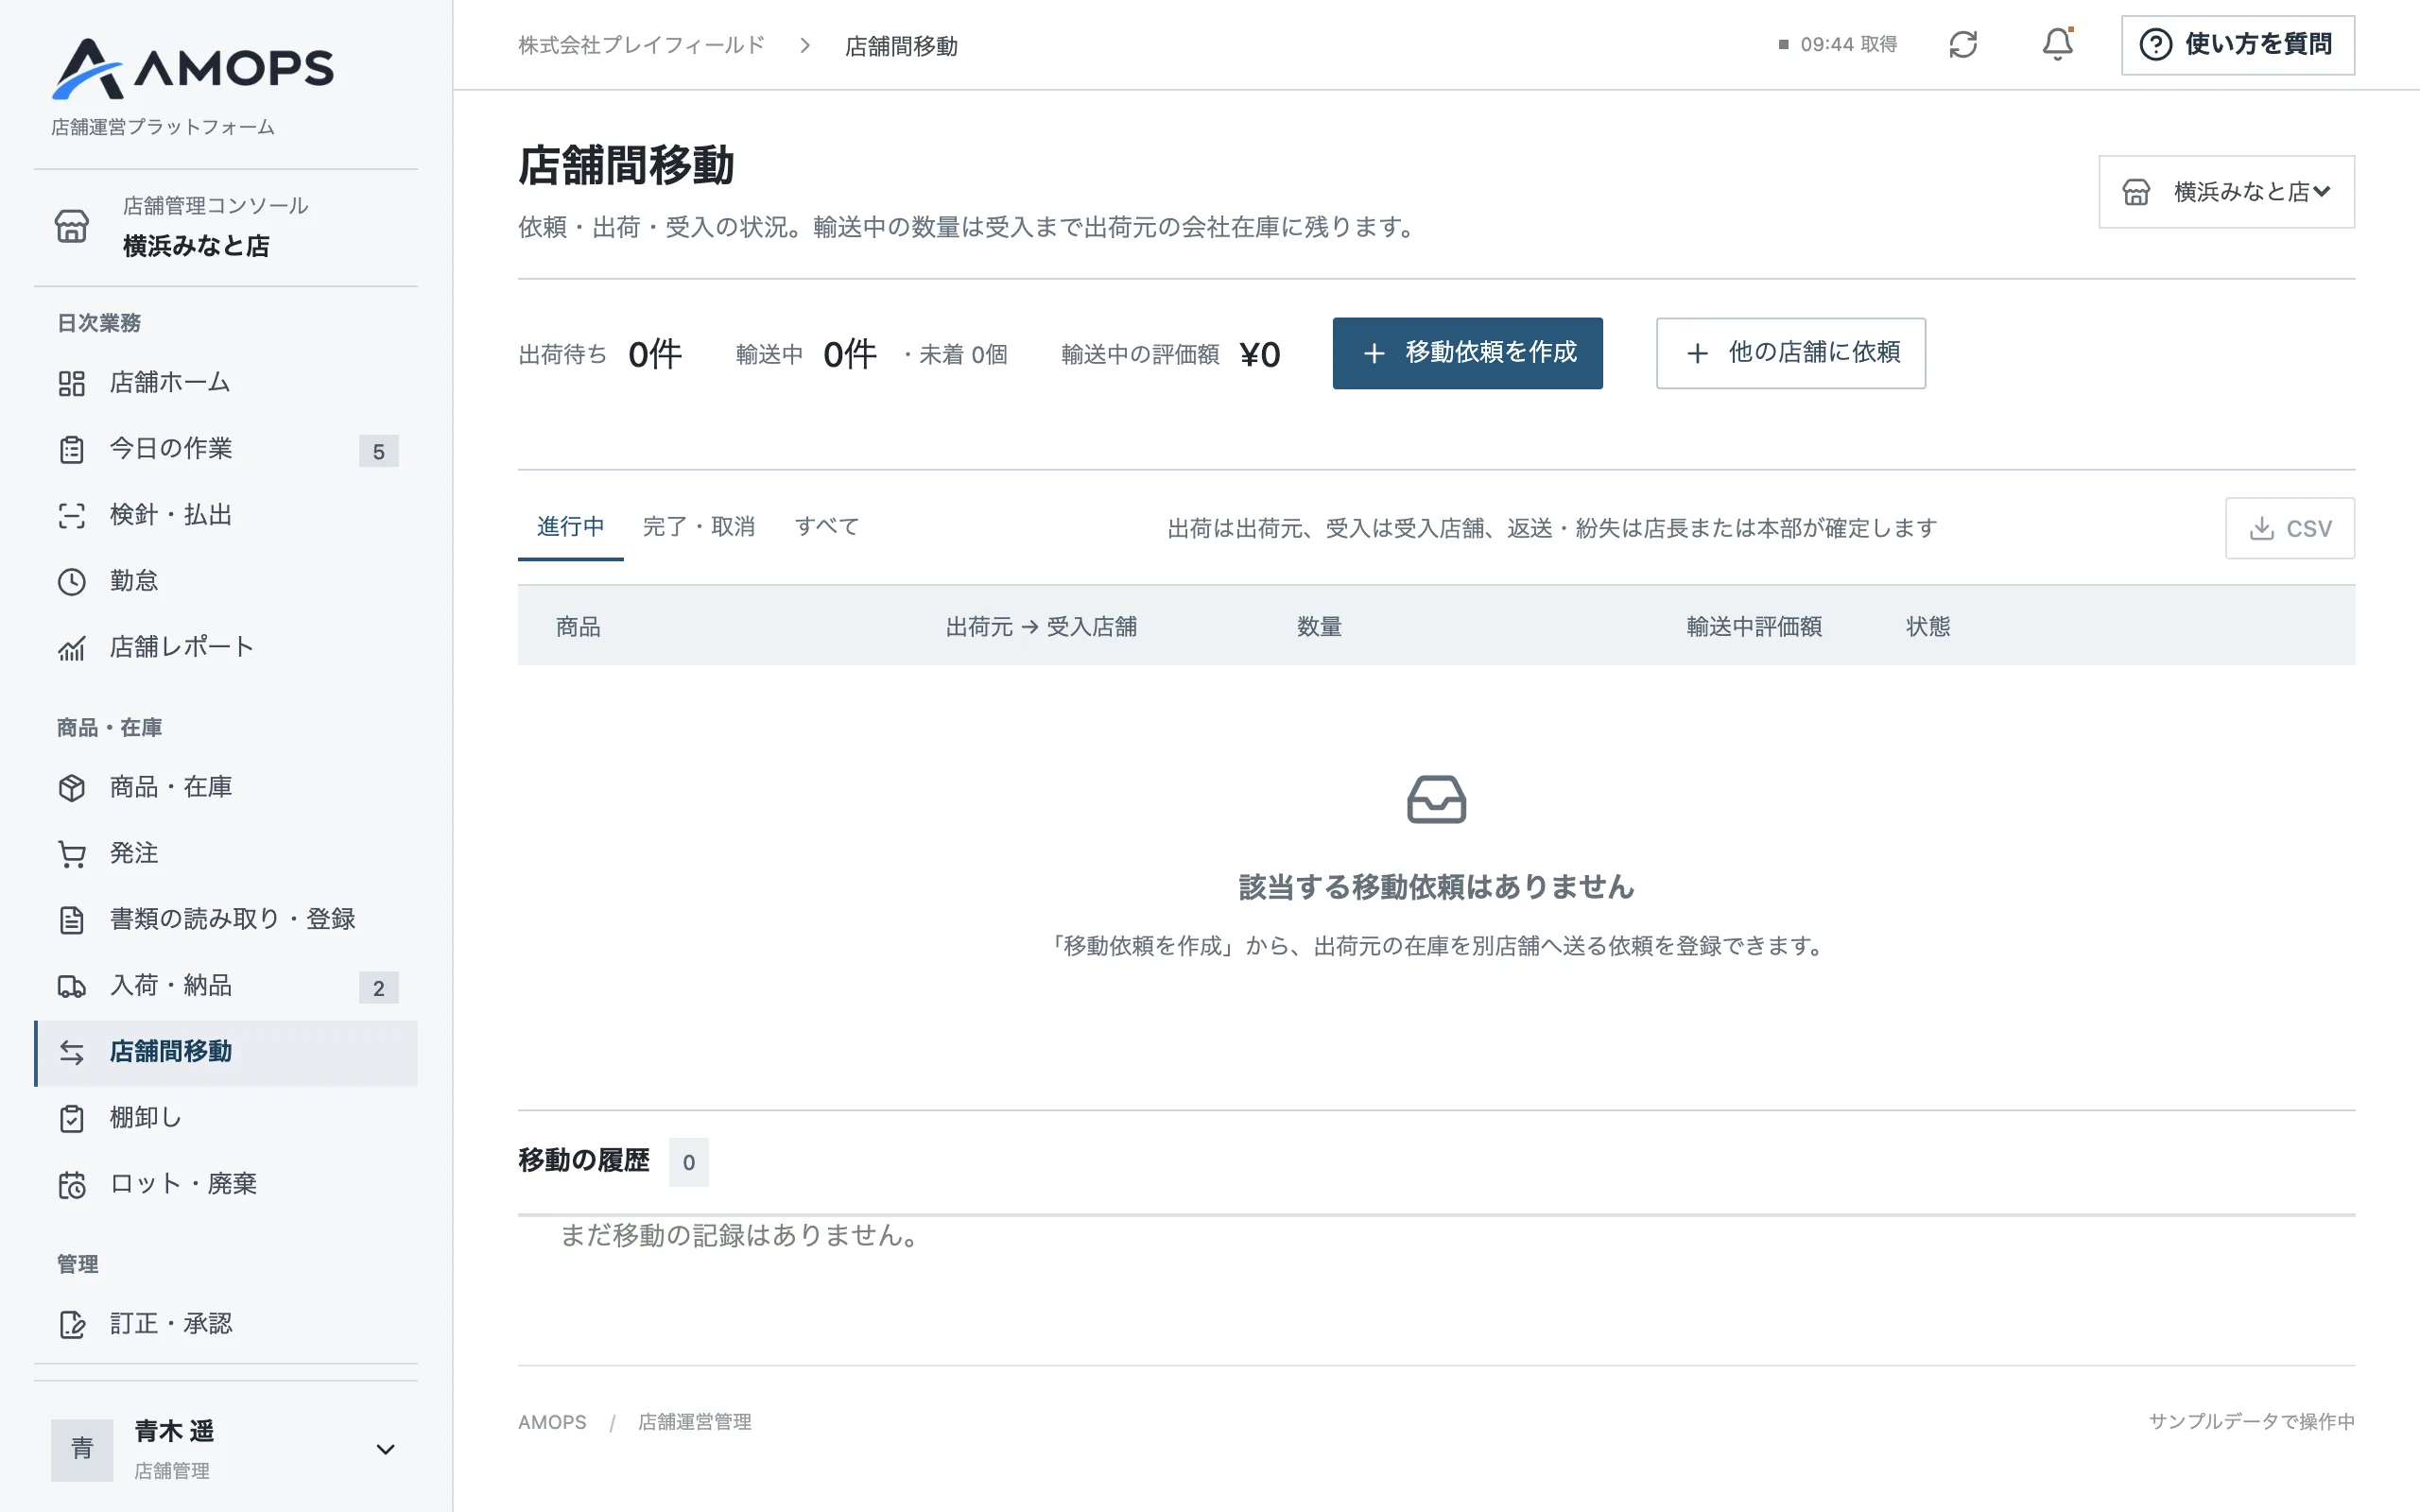The image size is (2420, 1512).
Task: Click the 店舗間移動 transfer arrows icon
Action: tap(72, 1052)
